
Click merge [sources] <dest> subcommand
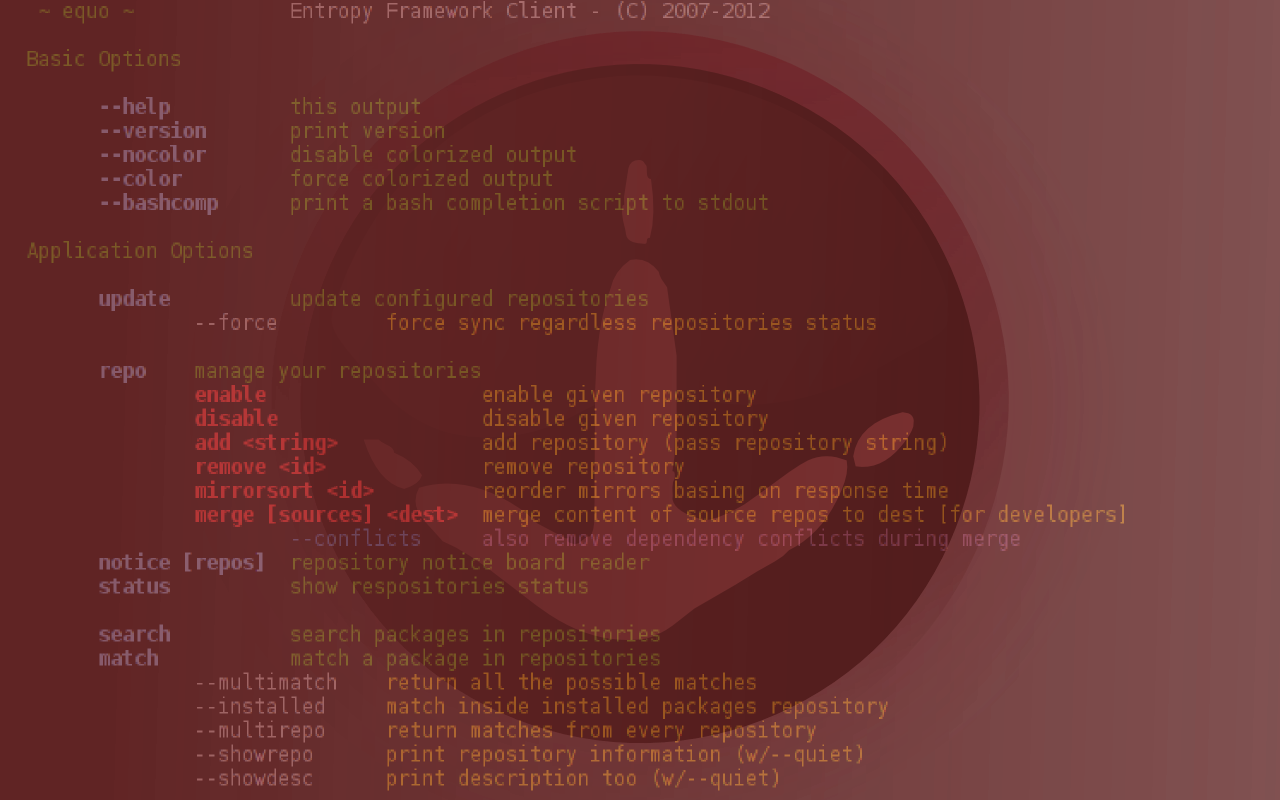326,515
